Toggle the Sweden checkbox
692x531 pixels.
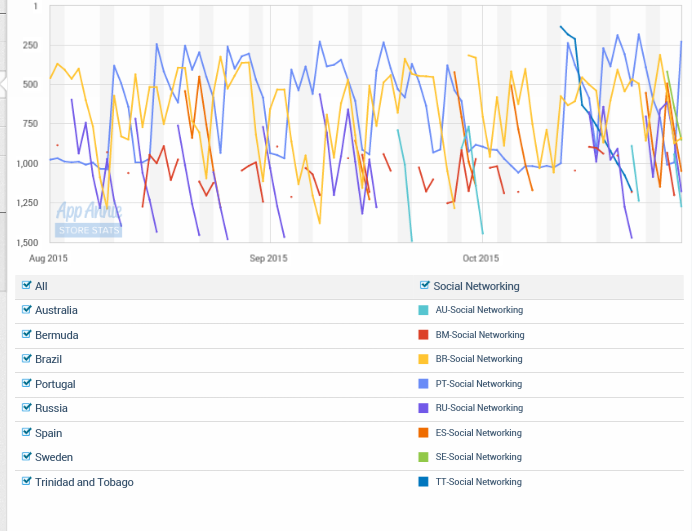pyautogui.click(x=27, y=457)
